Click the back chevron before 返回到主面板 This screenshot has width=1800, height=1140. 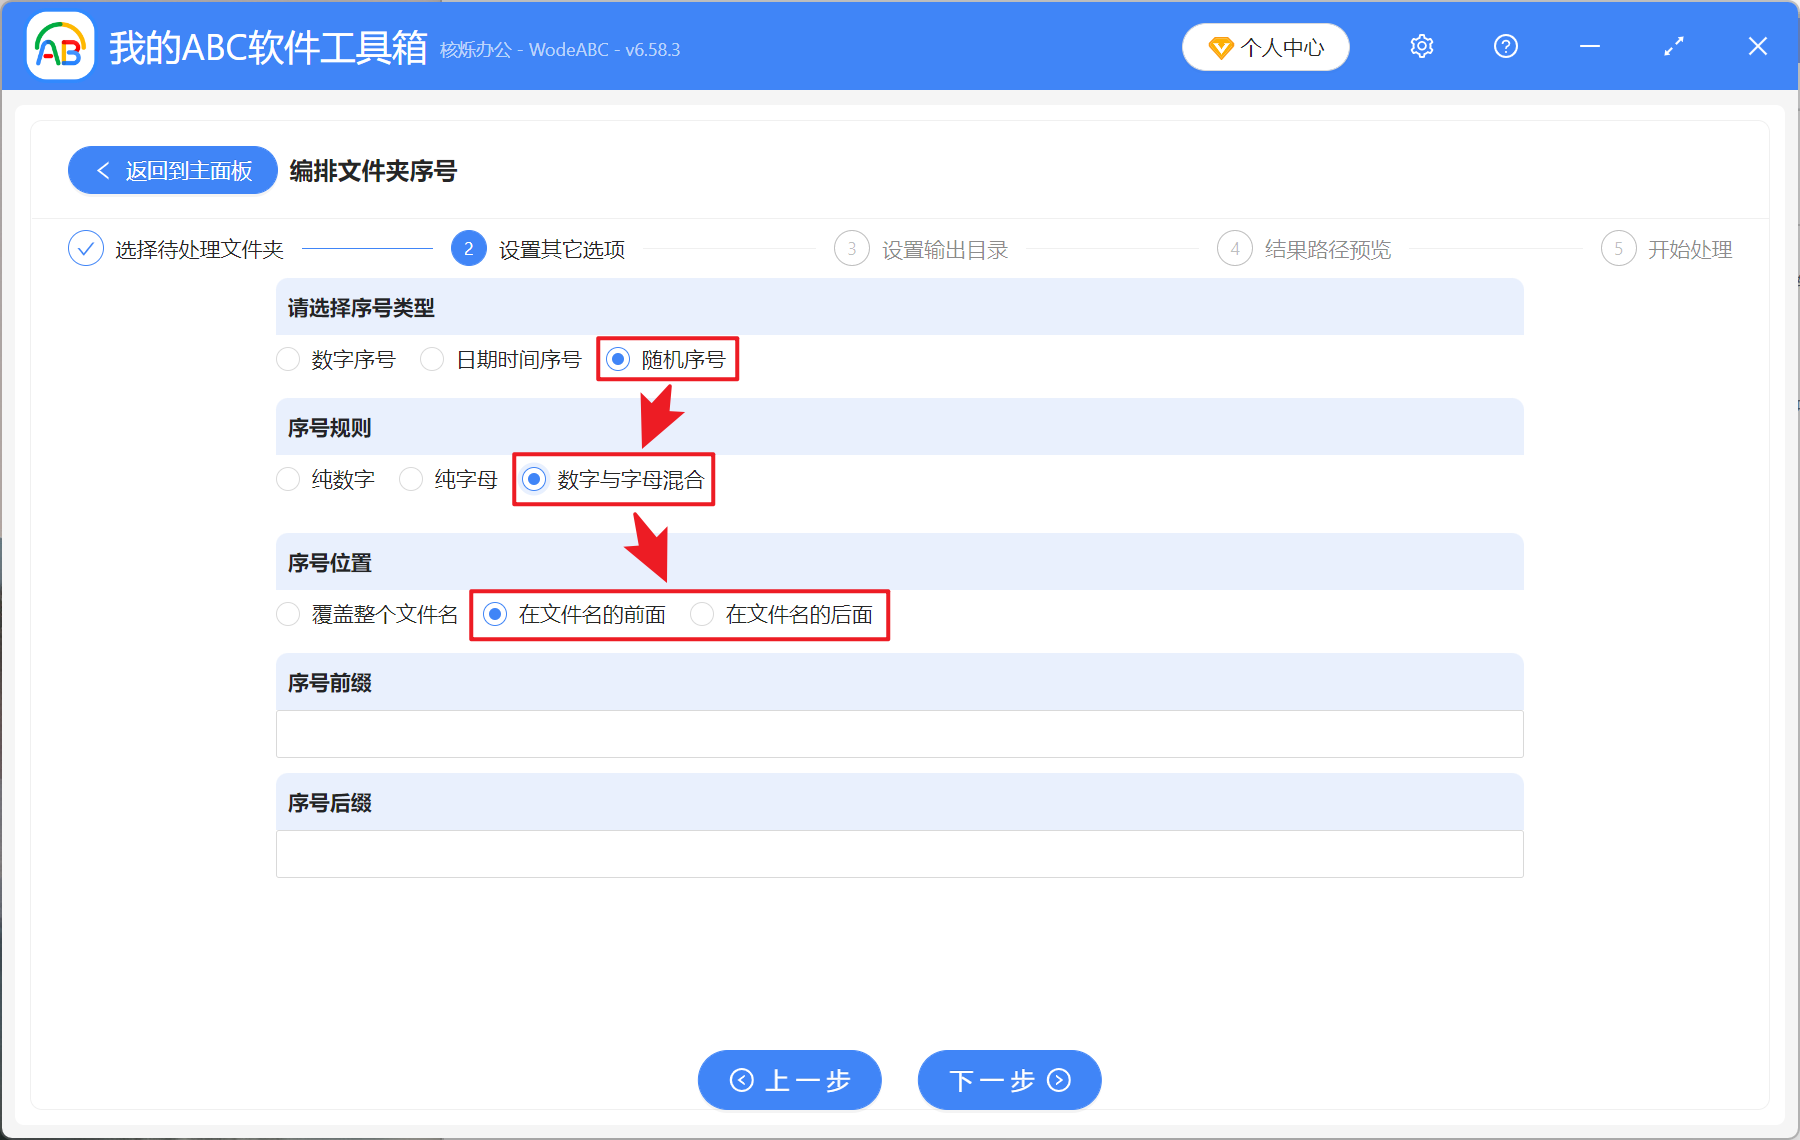(x=103, y=170)
